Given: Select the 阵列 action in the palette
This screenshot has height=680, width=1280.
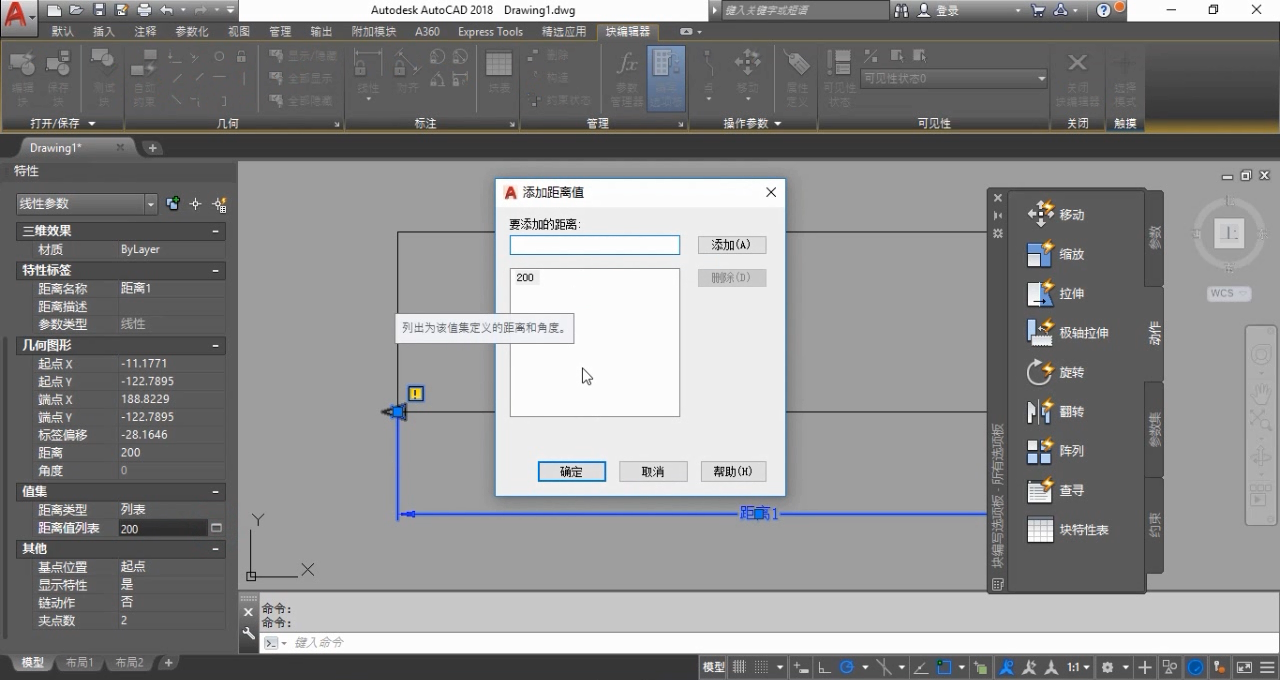Looking at the screenshot, I should point(1056,451).
